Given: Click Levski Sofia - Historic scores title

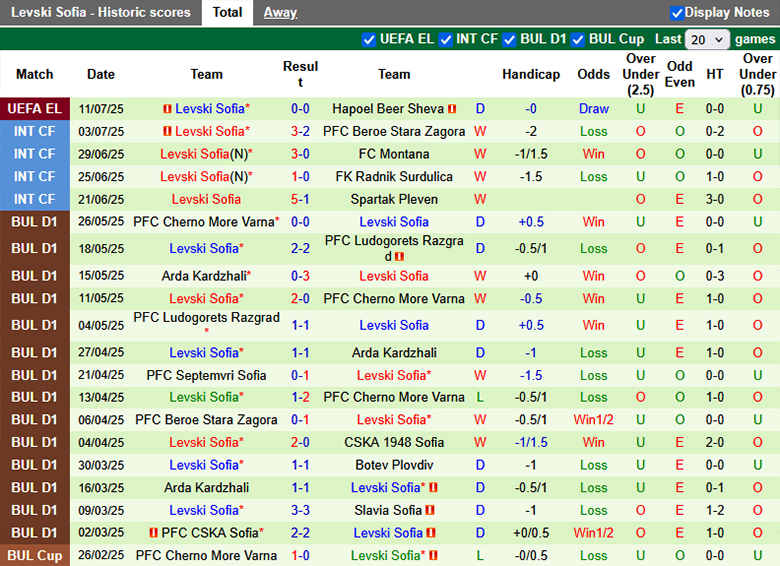Looking at the screenshot, I should point(100,12).
